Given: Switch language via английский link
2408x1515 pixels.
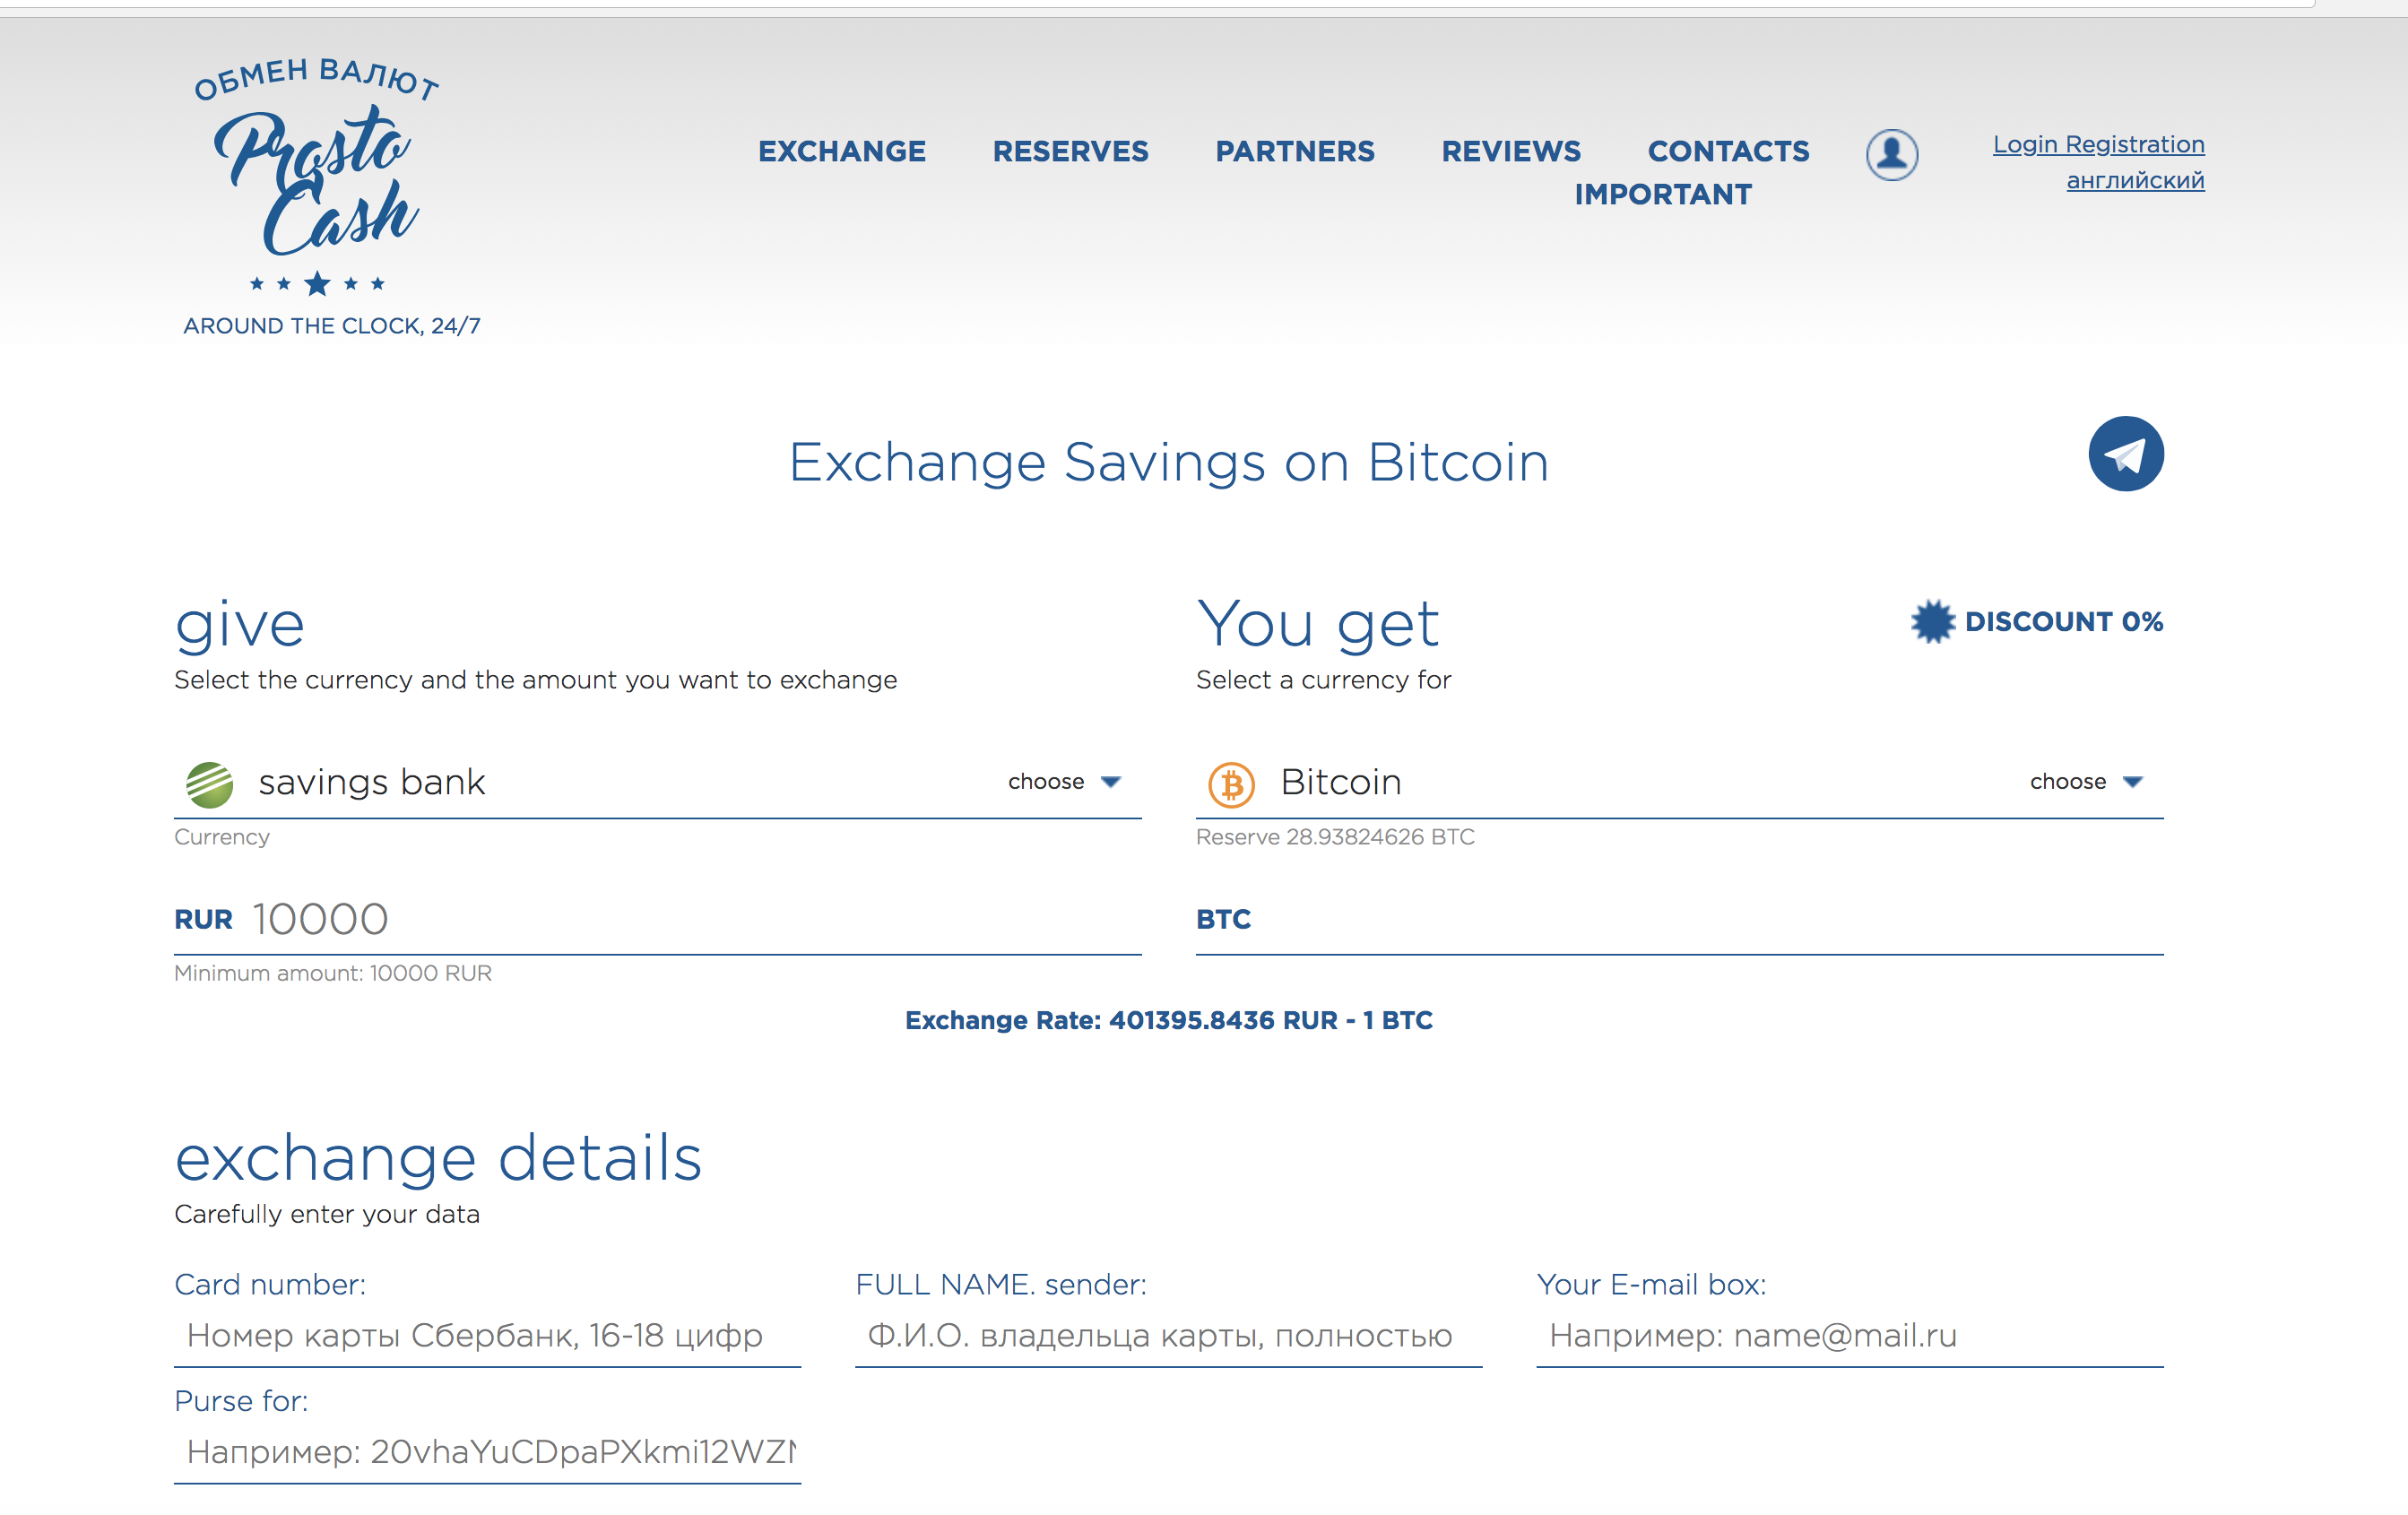Looking at the screenshot, I should point(2135,180).
